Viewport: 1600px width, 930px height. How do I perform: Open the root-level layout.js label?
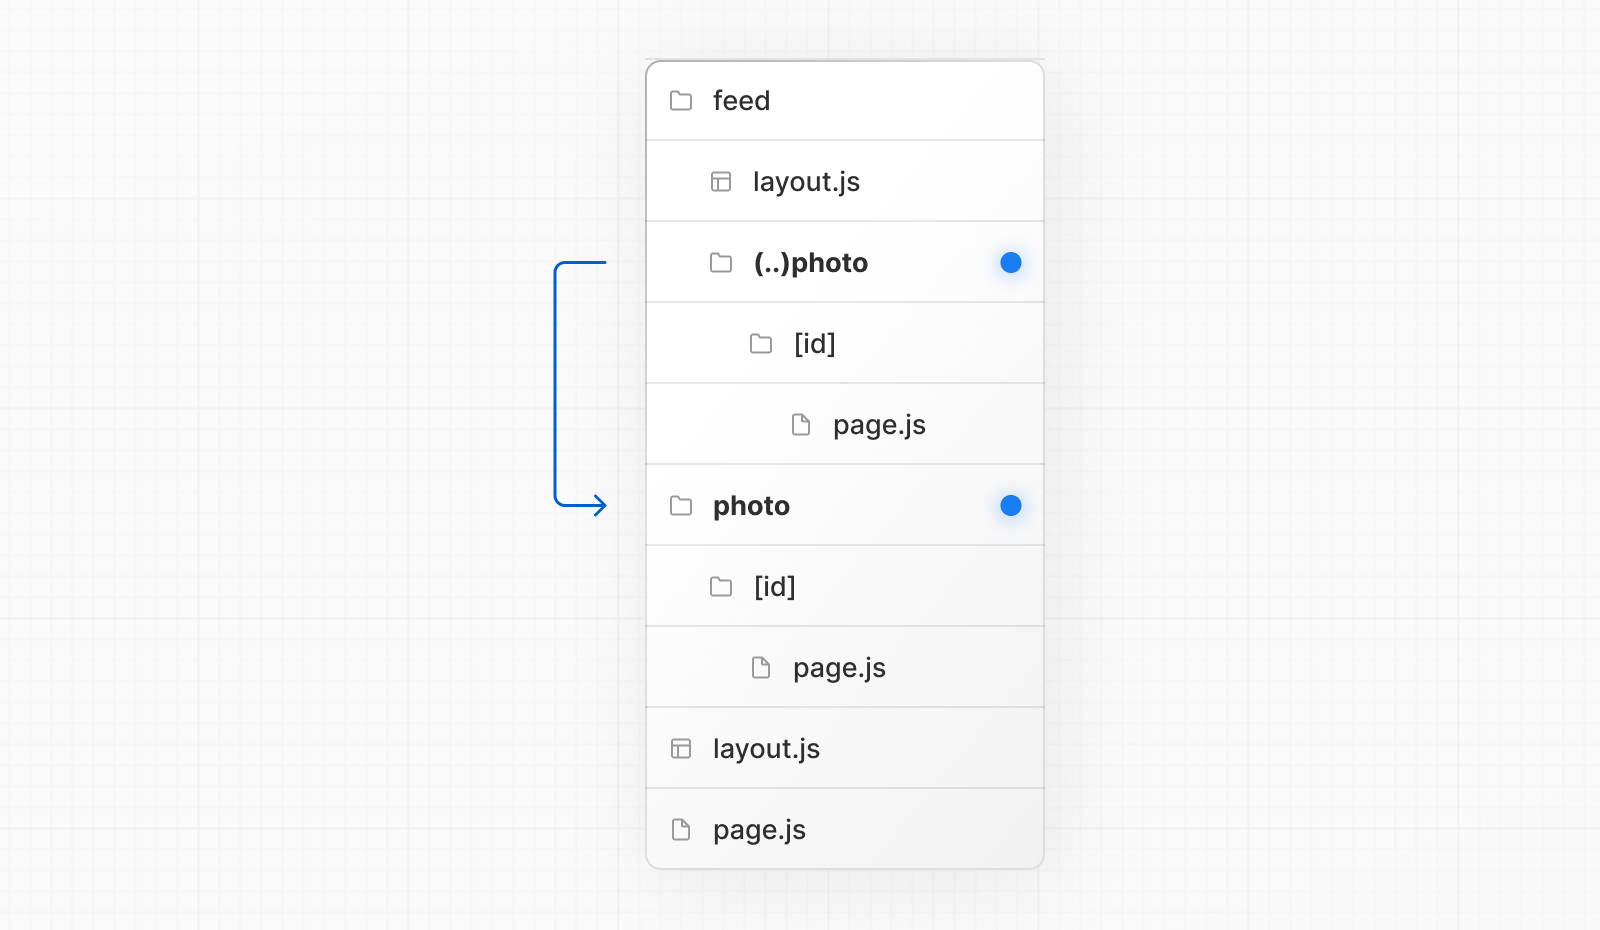point(766,749)
